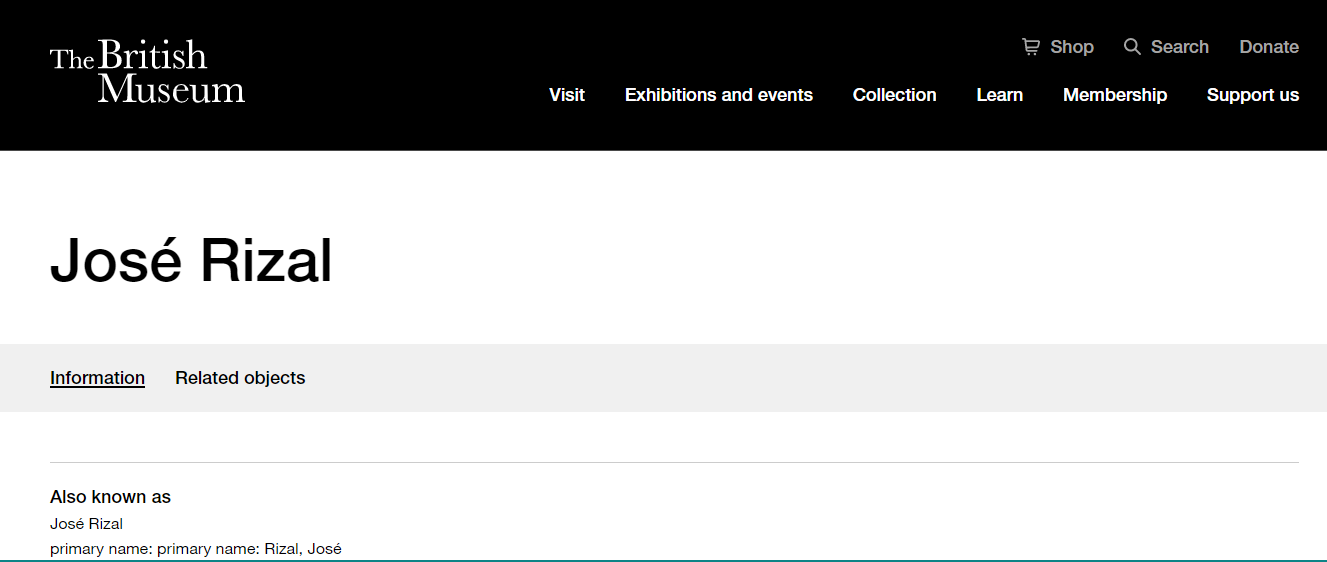Image resolution: width=1327 pixels, height=562 pixels.
Task: Open the Visit menu
Action: (567, 95)
